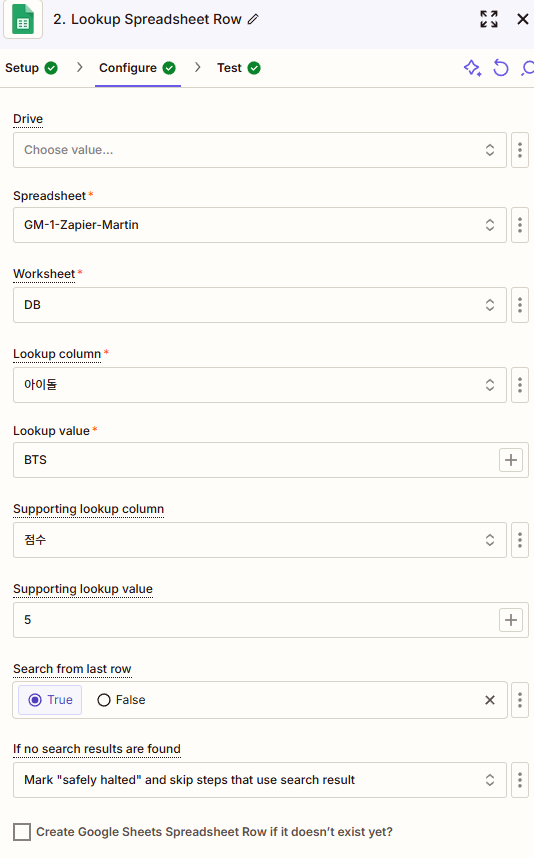Click the plus icon in Supporting lookup value
534x858 pixels.
511,620
